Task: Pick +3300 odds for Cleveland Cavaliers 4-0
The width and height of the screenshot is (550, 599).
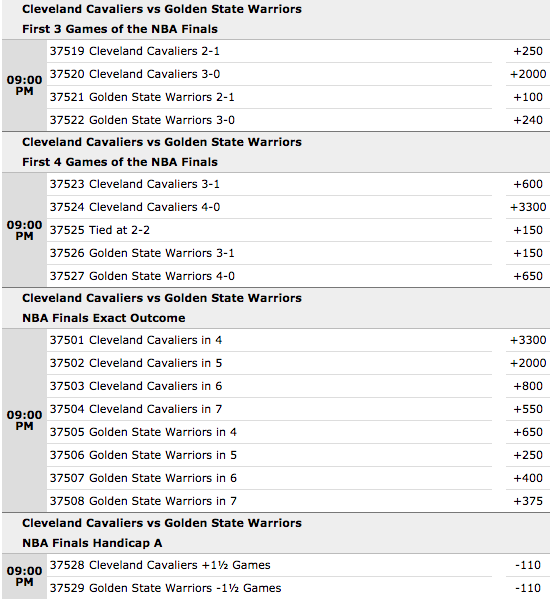Action: [528, 207]
